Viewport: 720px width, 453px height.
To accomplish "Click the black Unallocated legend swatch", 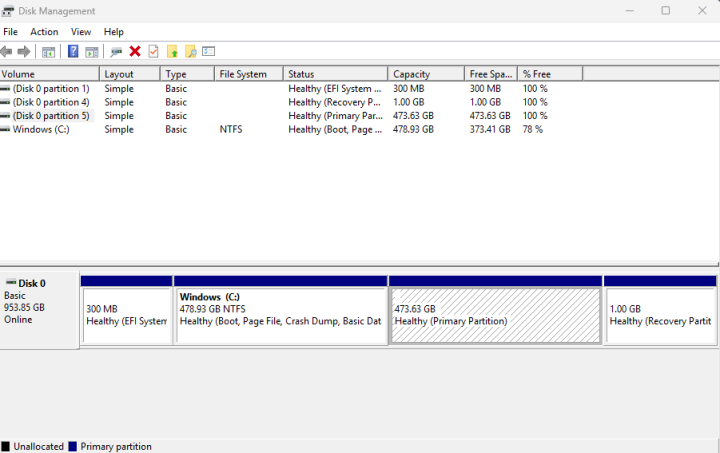I will [6, 447].
